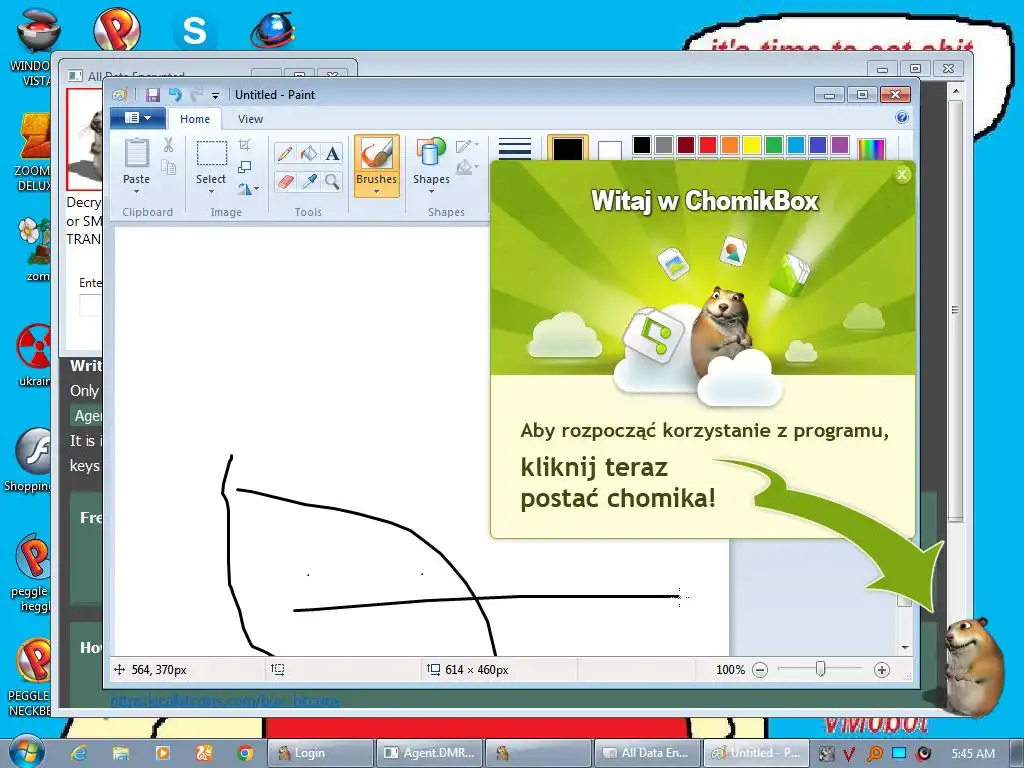Open the Skype desktop icon
Image resolution: width=1024 pixels, height=768 pixels.
point(194,30)
